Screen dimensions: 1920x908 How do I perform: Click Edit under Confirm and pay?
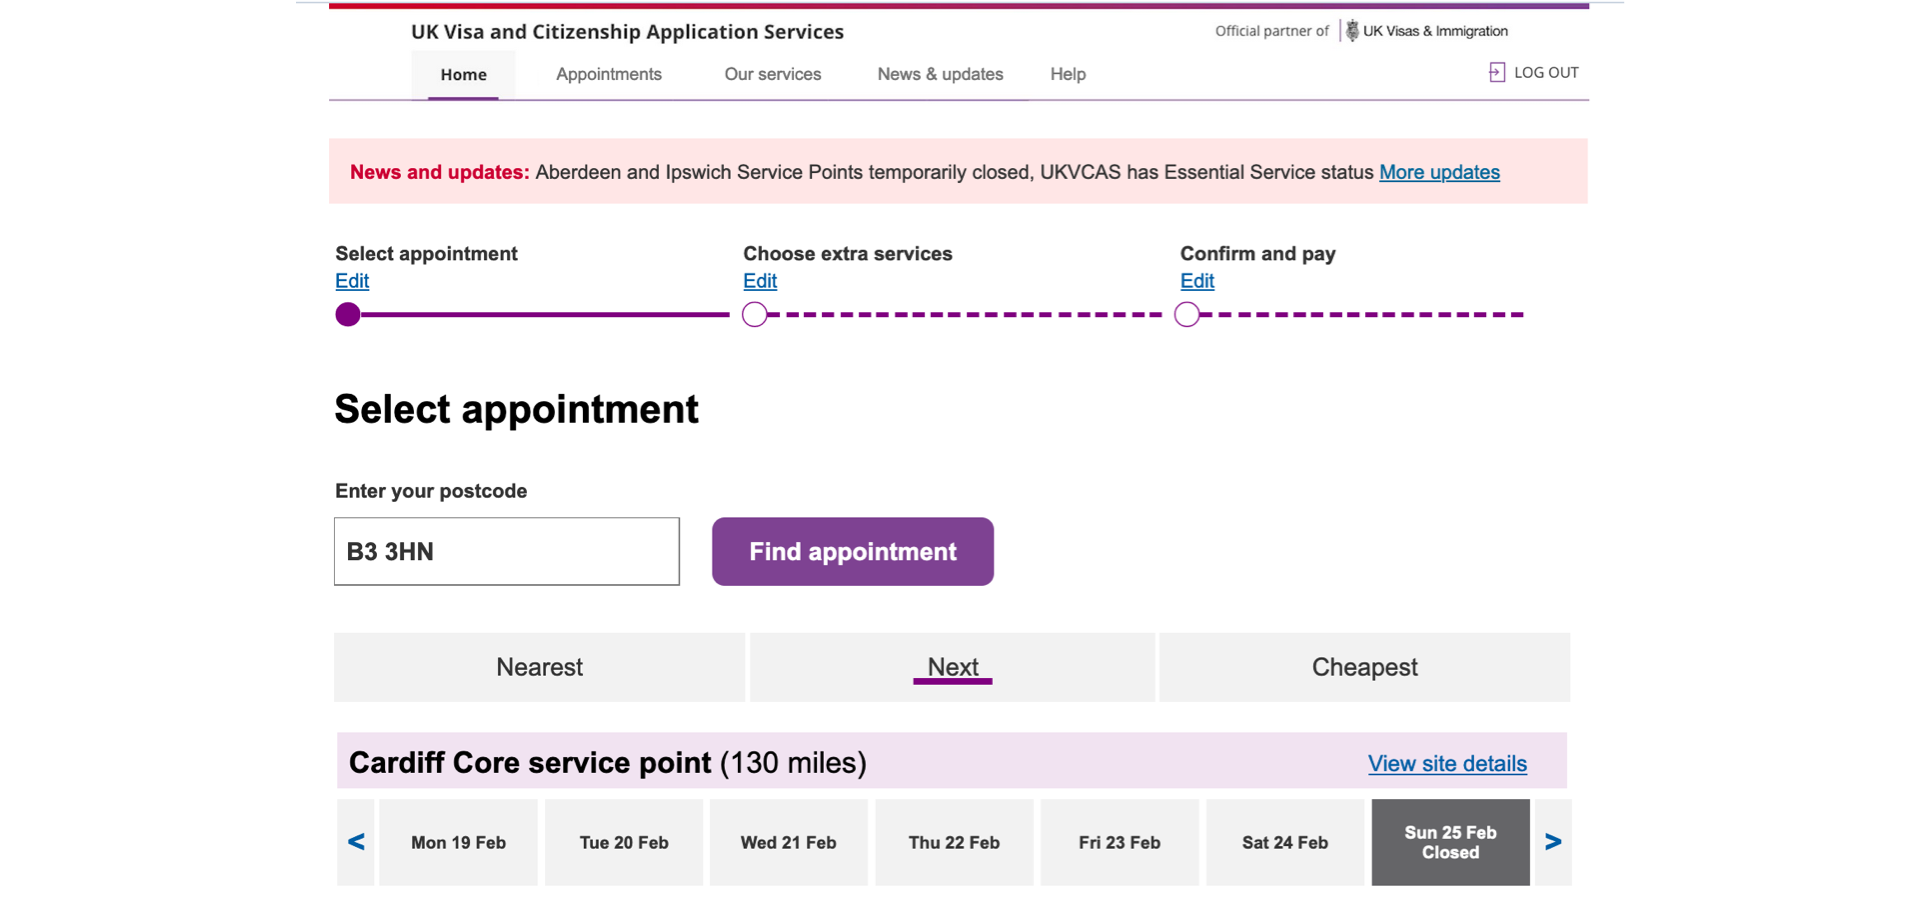(1197, 281)
